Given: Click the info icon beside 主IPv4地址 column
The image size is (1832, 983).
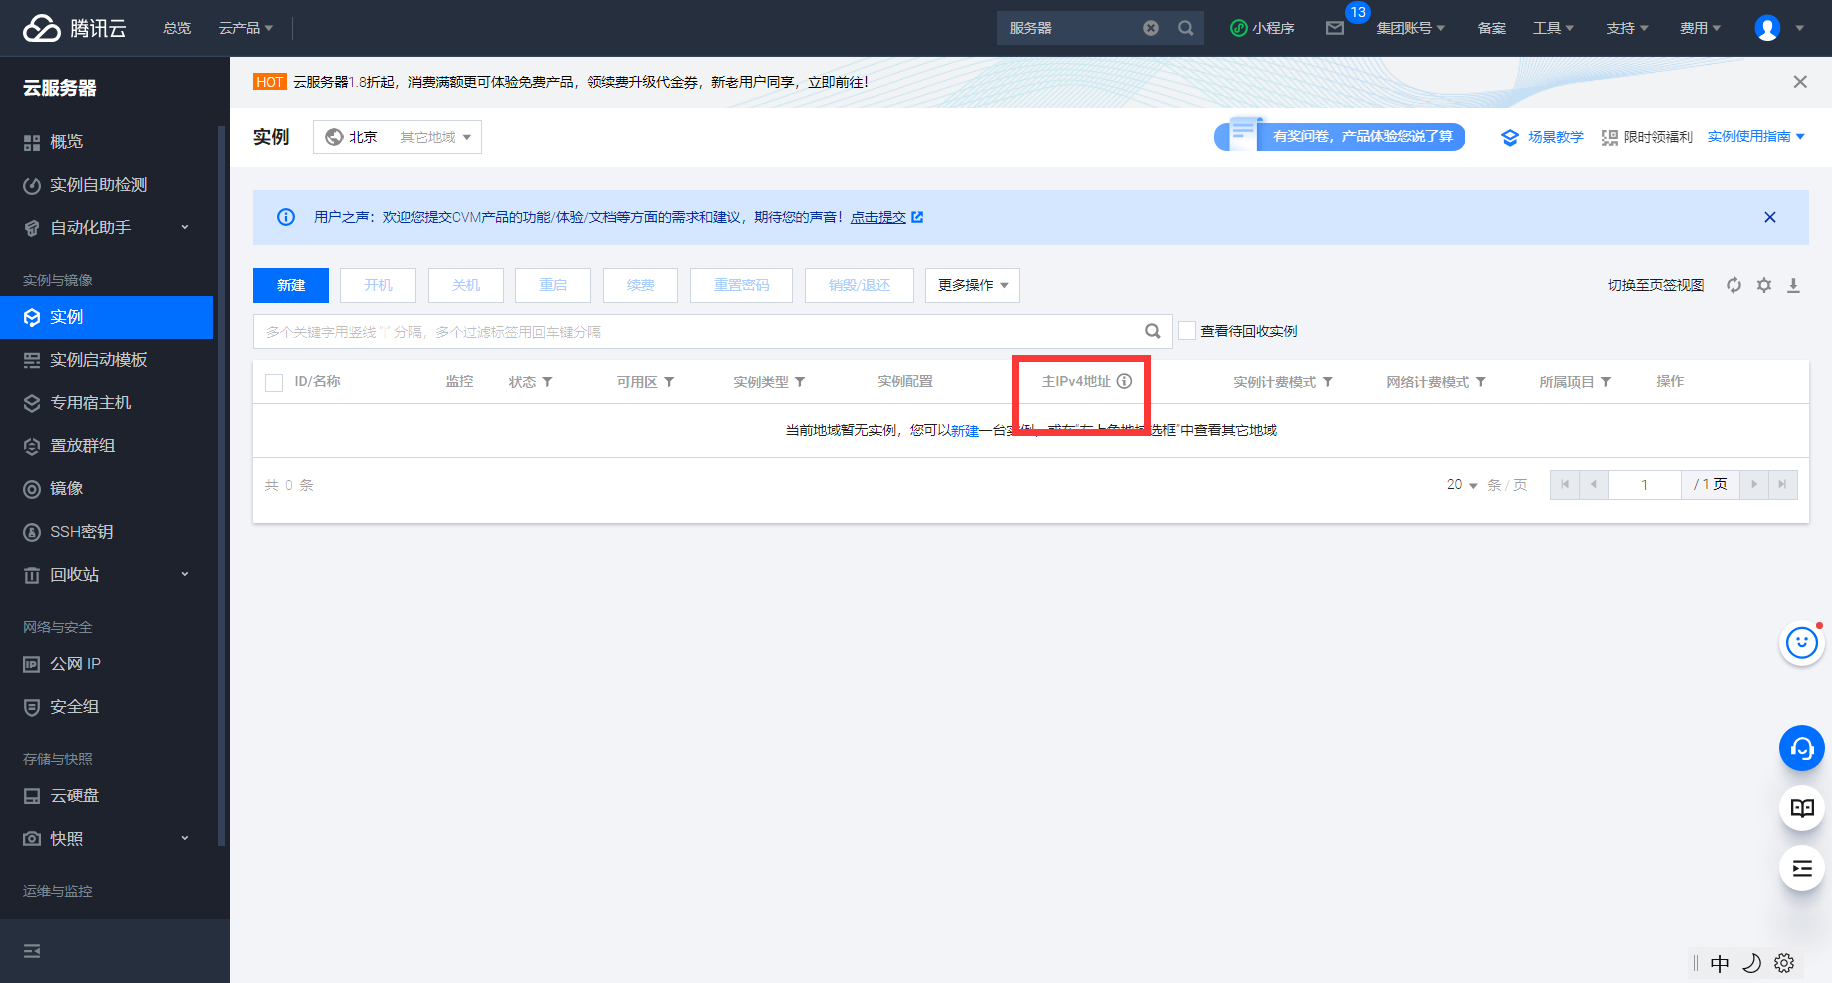Looking at the screenshot, I should [1125, 381].
